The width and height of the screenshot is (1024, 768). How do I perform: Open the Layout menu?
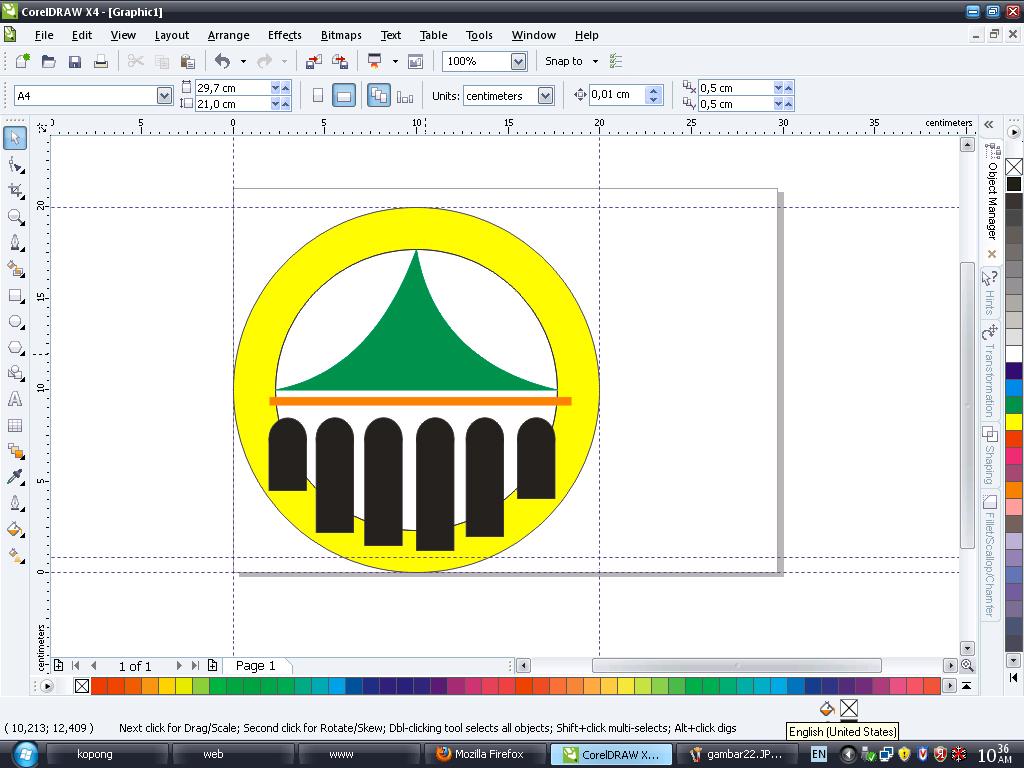[x=172, y=35]
